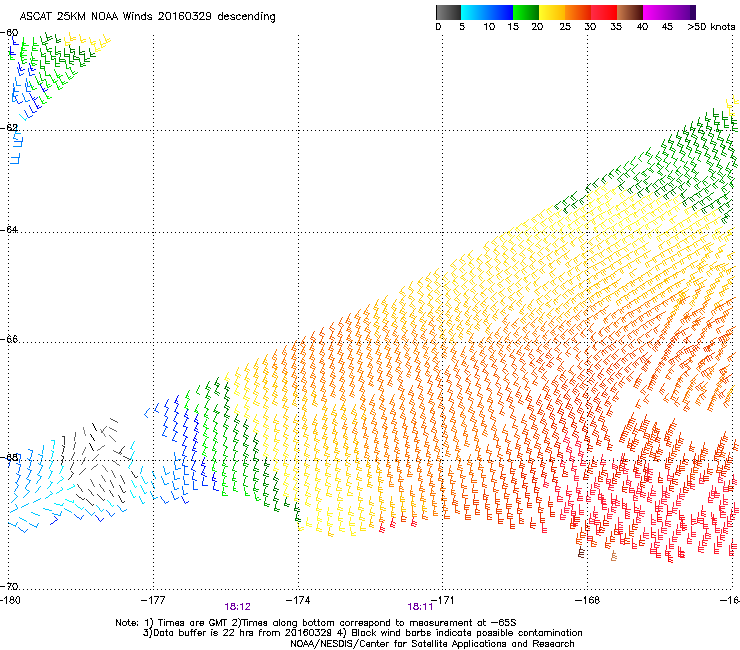Click latitude label '-70' on left axis

click(x=9, y=586)
